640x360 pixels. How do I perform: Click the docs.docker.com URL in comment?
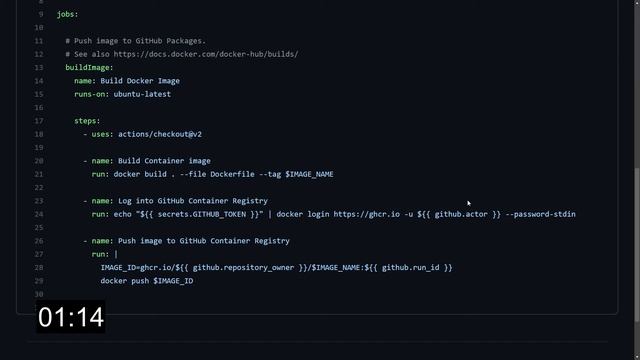pos(206,54)
